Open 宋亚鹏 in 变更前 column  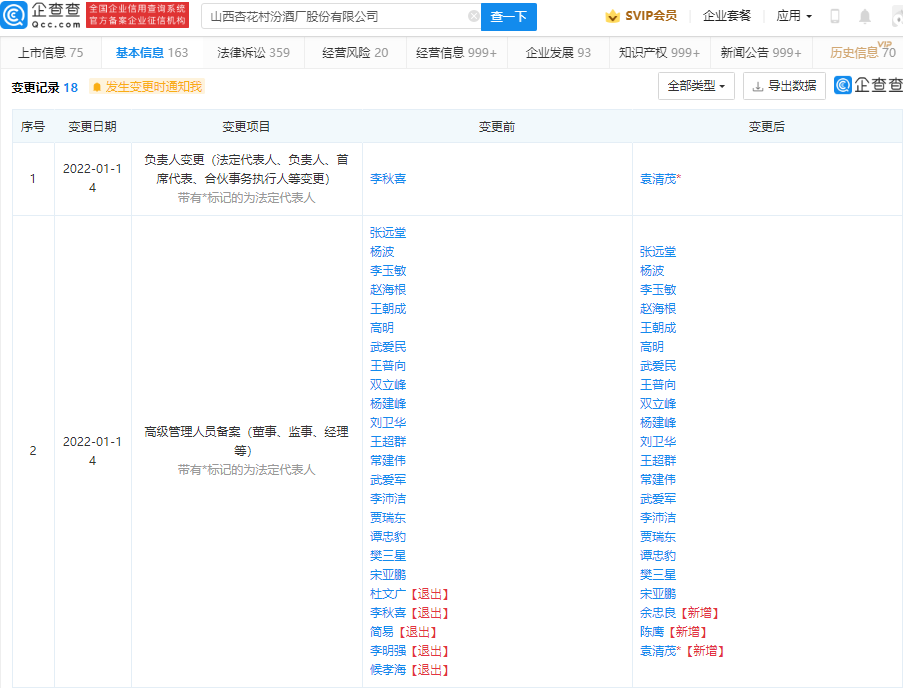(388, 575)
